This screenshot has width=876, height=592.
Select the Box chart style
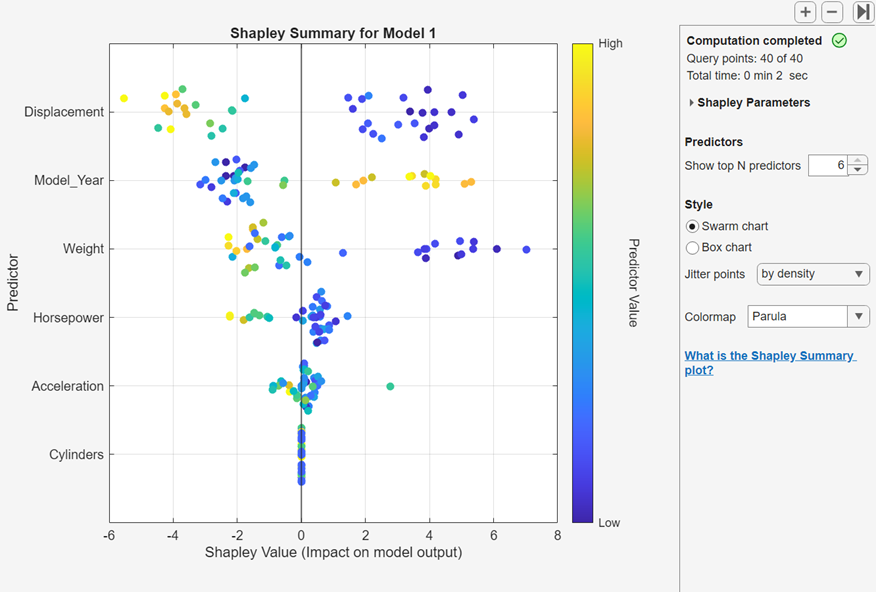[691, 247]
